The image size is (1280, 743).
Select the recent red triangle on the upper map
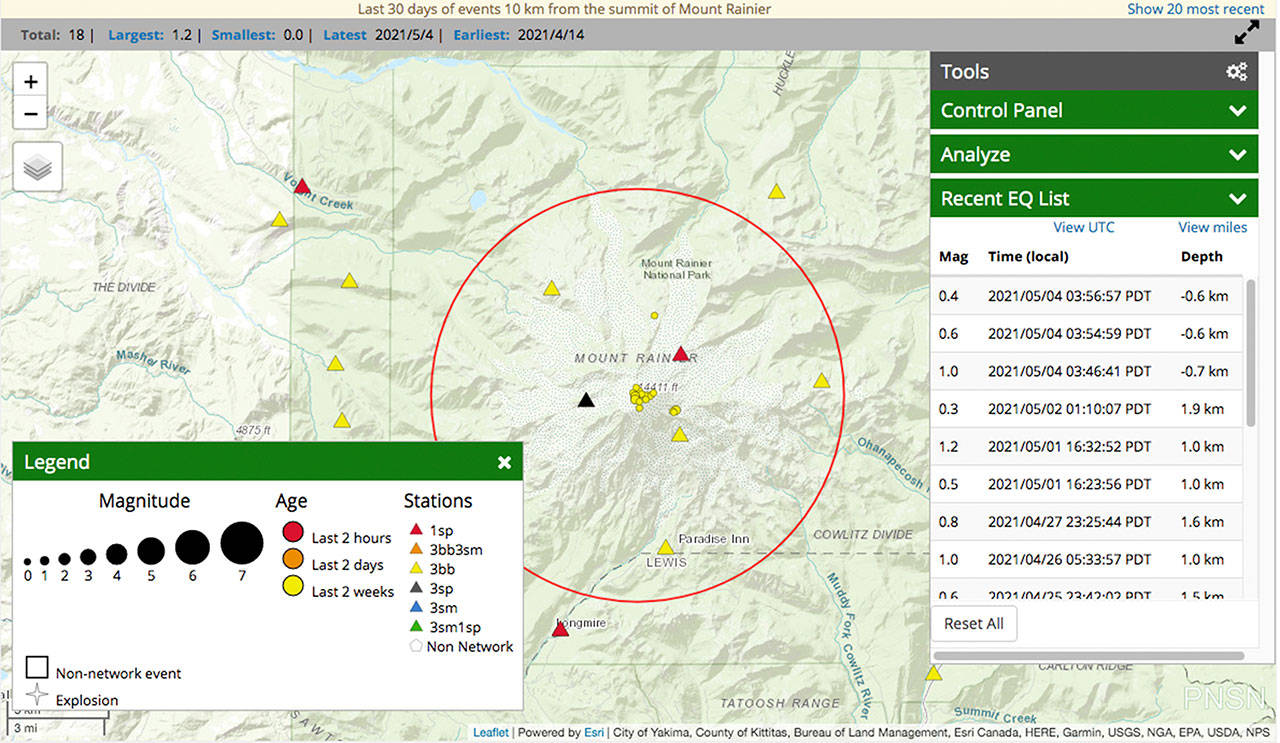(681, 353)
